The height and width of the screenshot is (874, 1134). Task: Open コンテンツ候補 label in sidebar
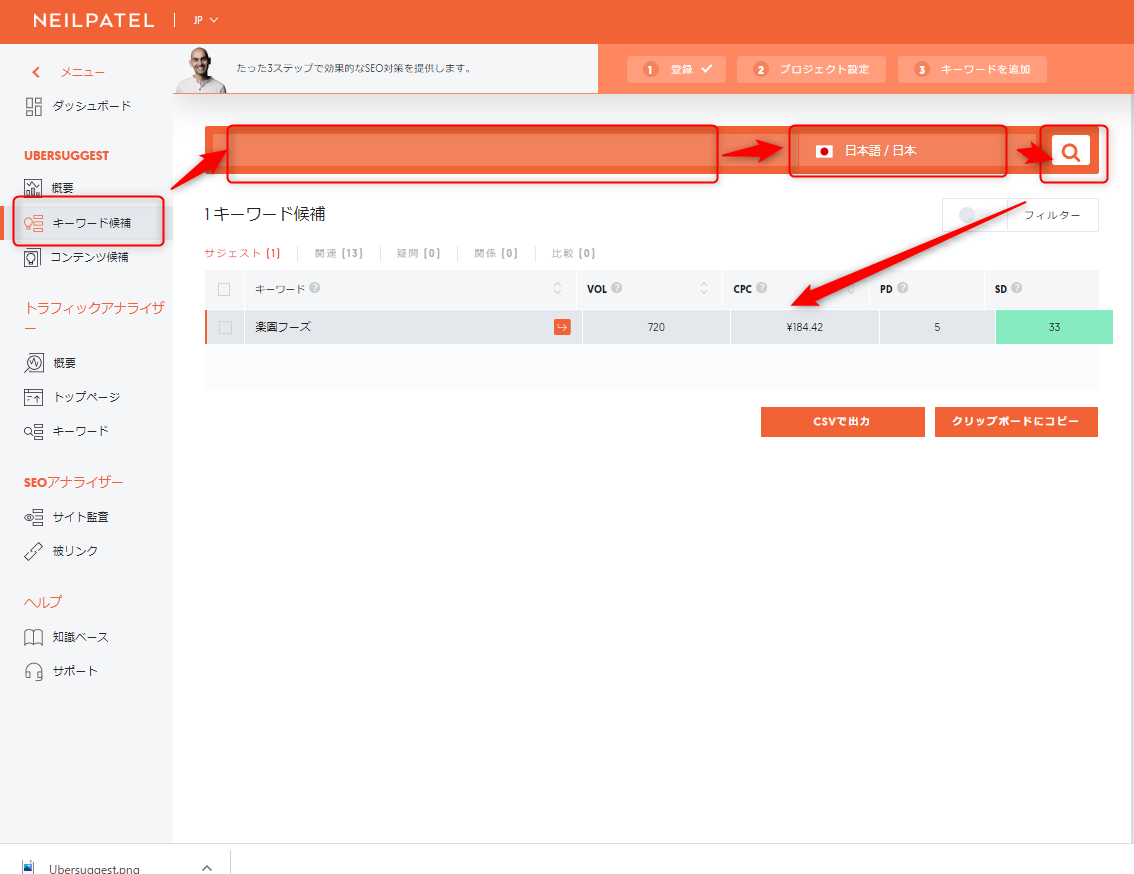[x=90, y=258]
